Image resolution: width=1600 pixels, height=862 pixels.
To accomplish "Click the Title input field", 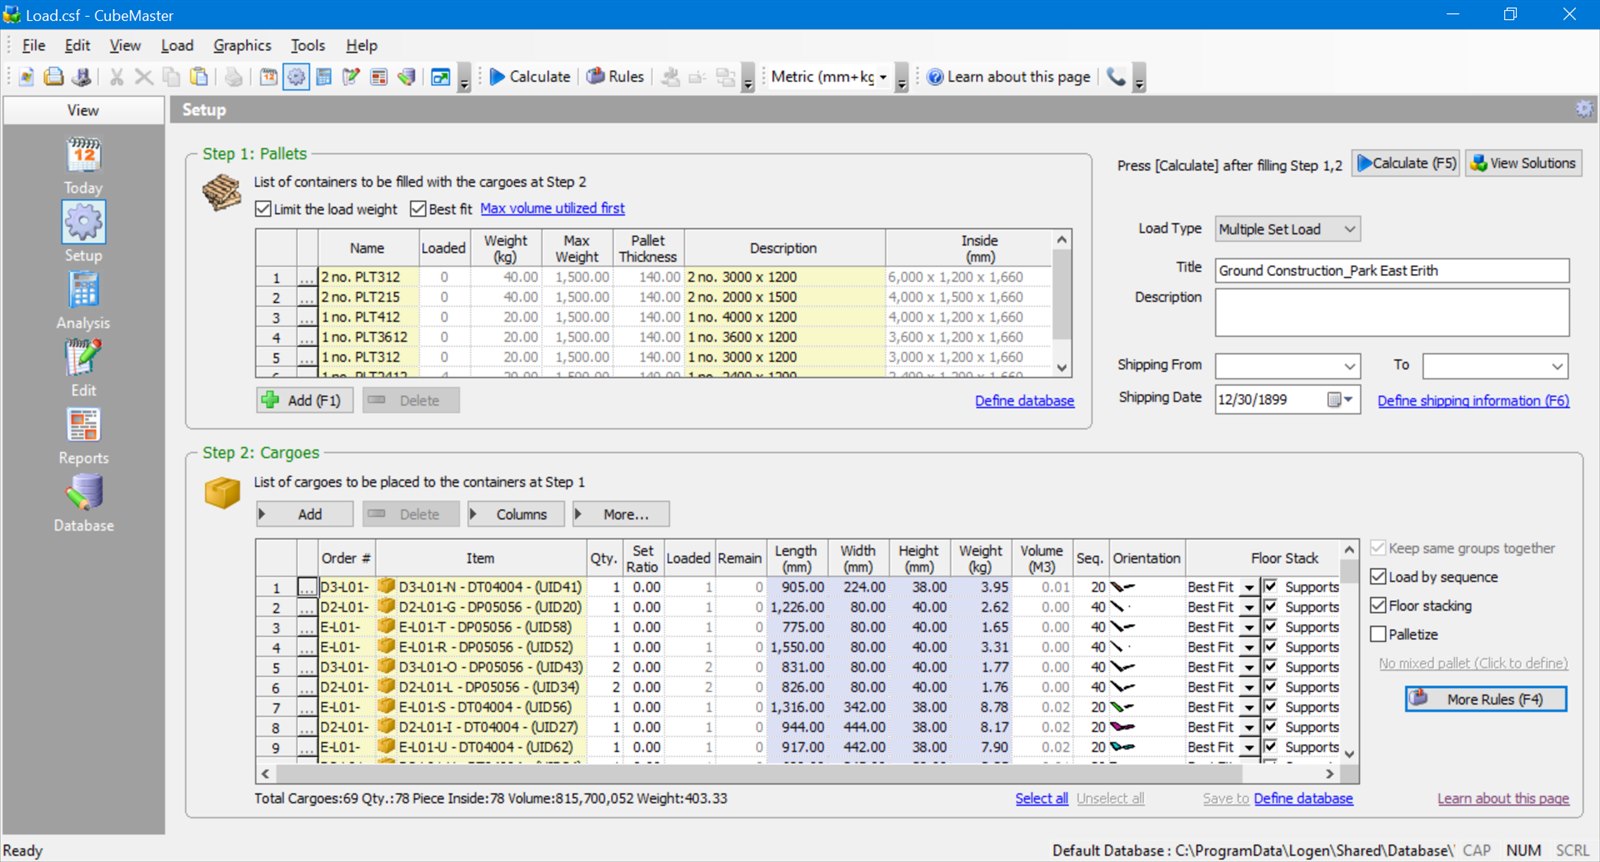I will coord(1391,270).
